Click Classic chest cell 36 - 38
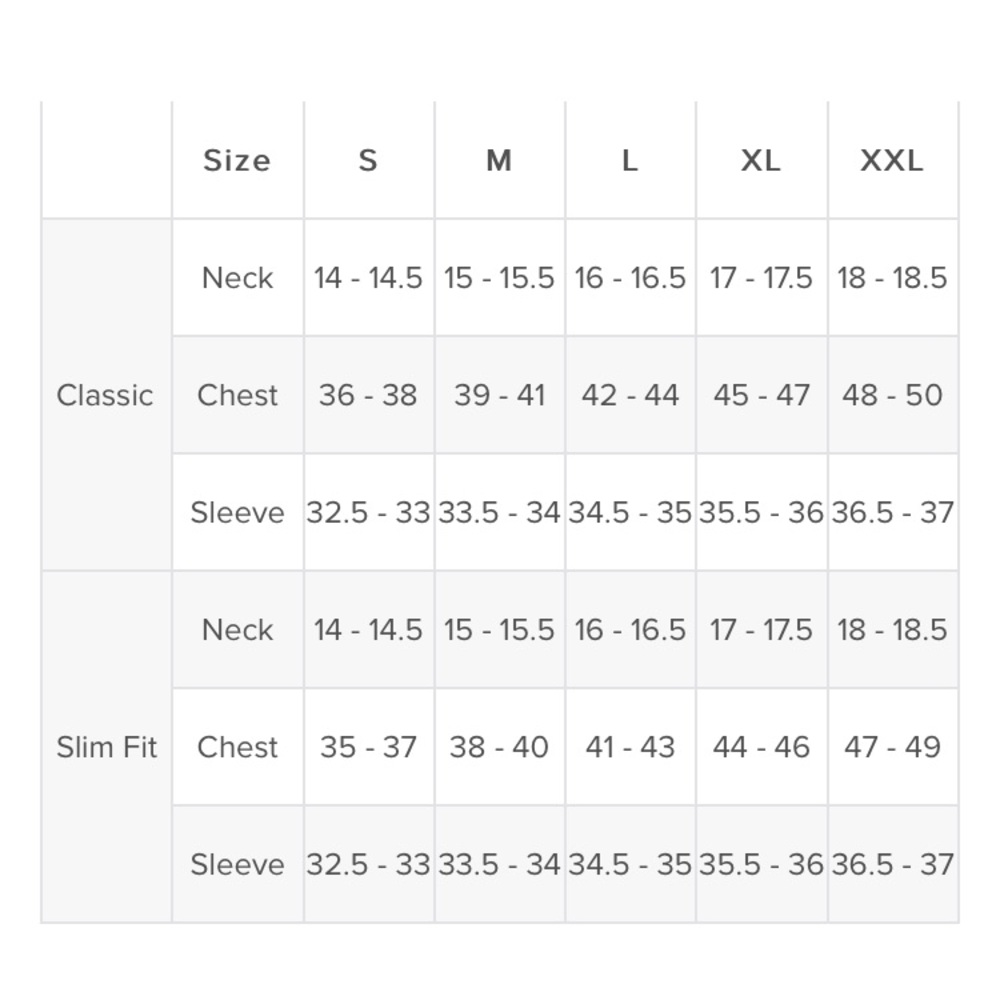This screenshot has height=1000, width=1000. pos(368,395)
